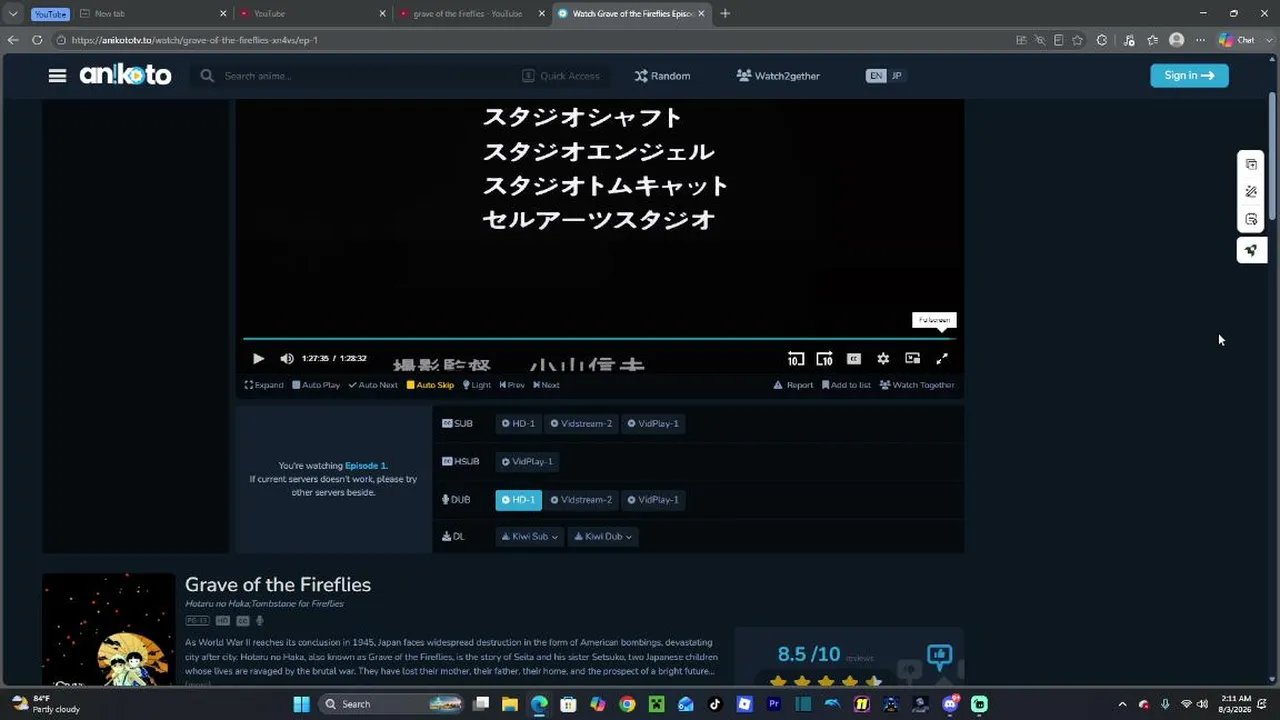Open the Grave of the Fireflies title
1280x720 pixels.
[x=278, y=585]
